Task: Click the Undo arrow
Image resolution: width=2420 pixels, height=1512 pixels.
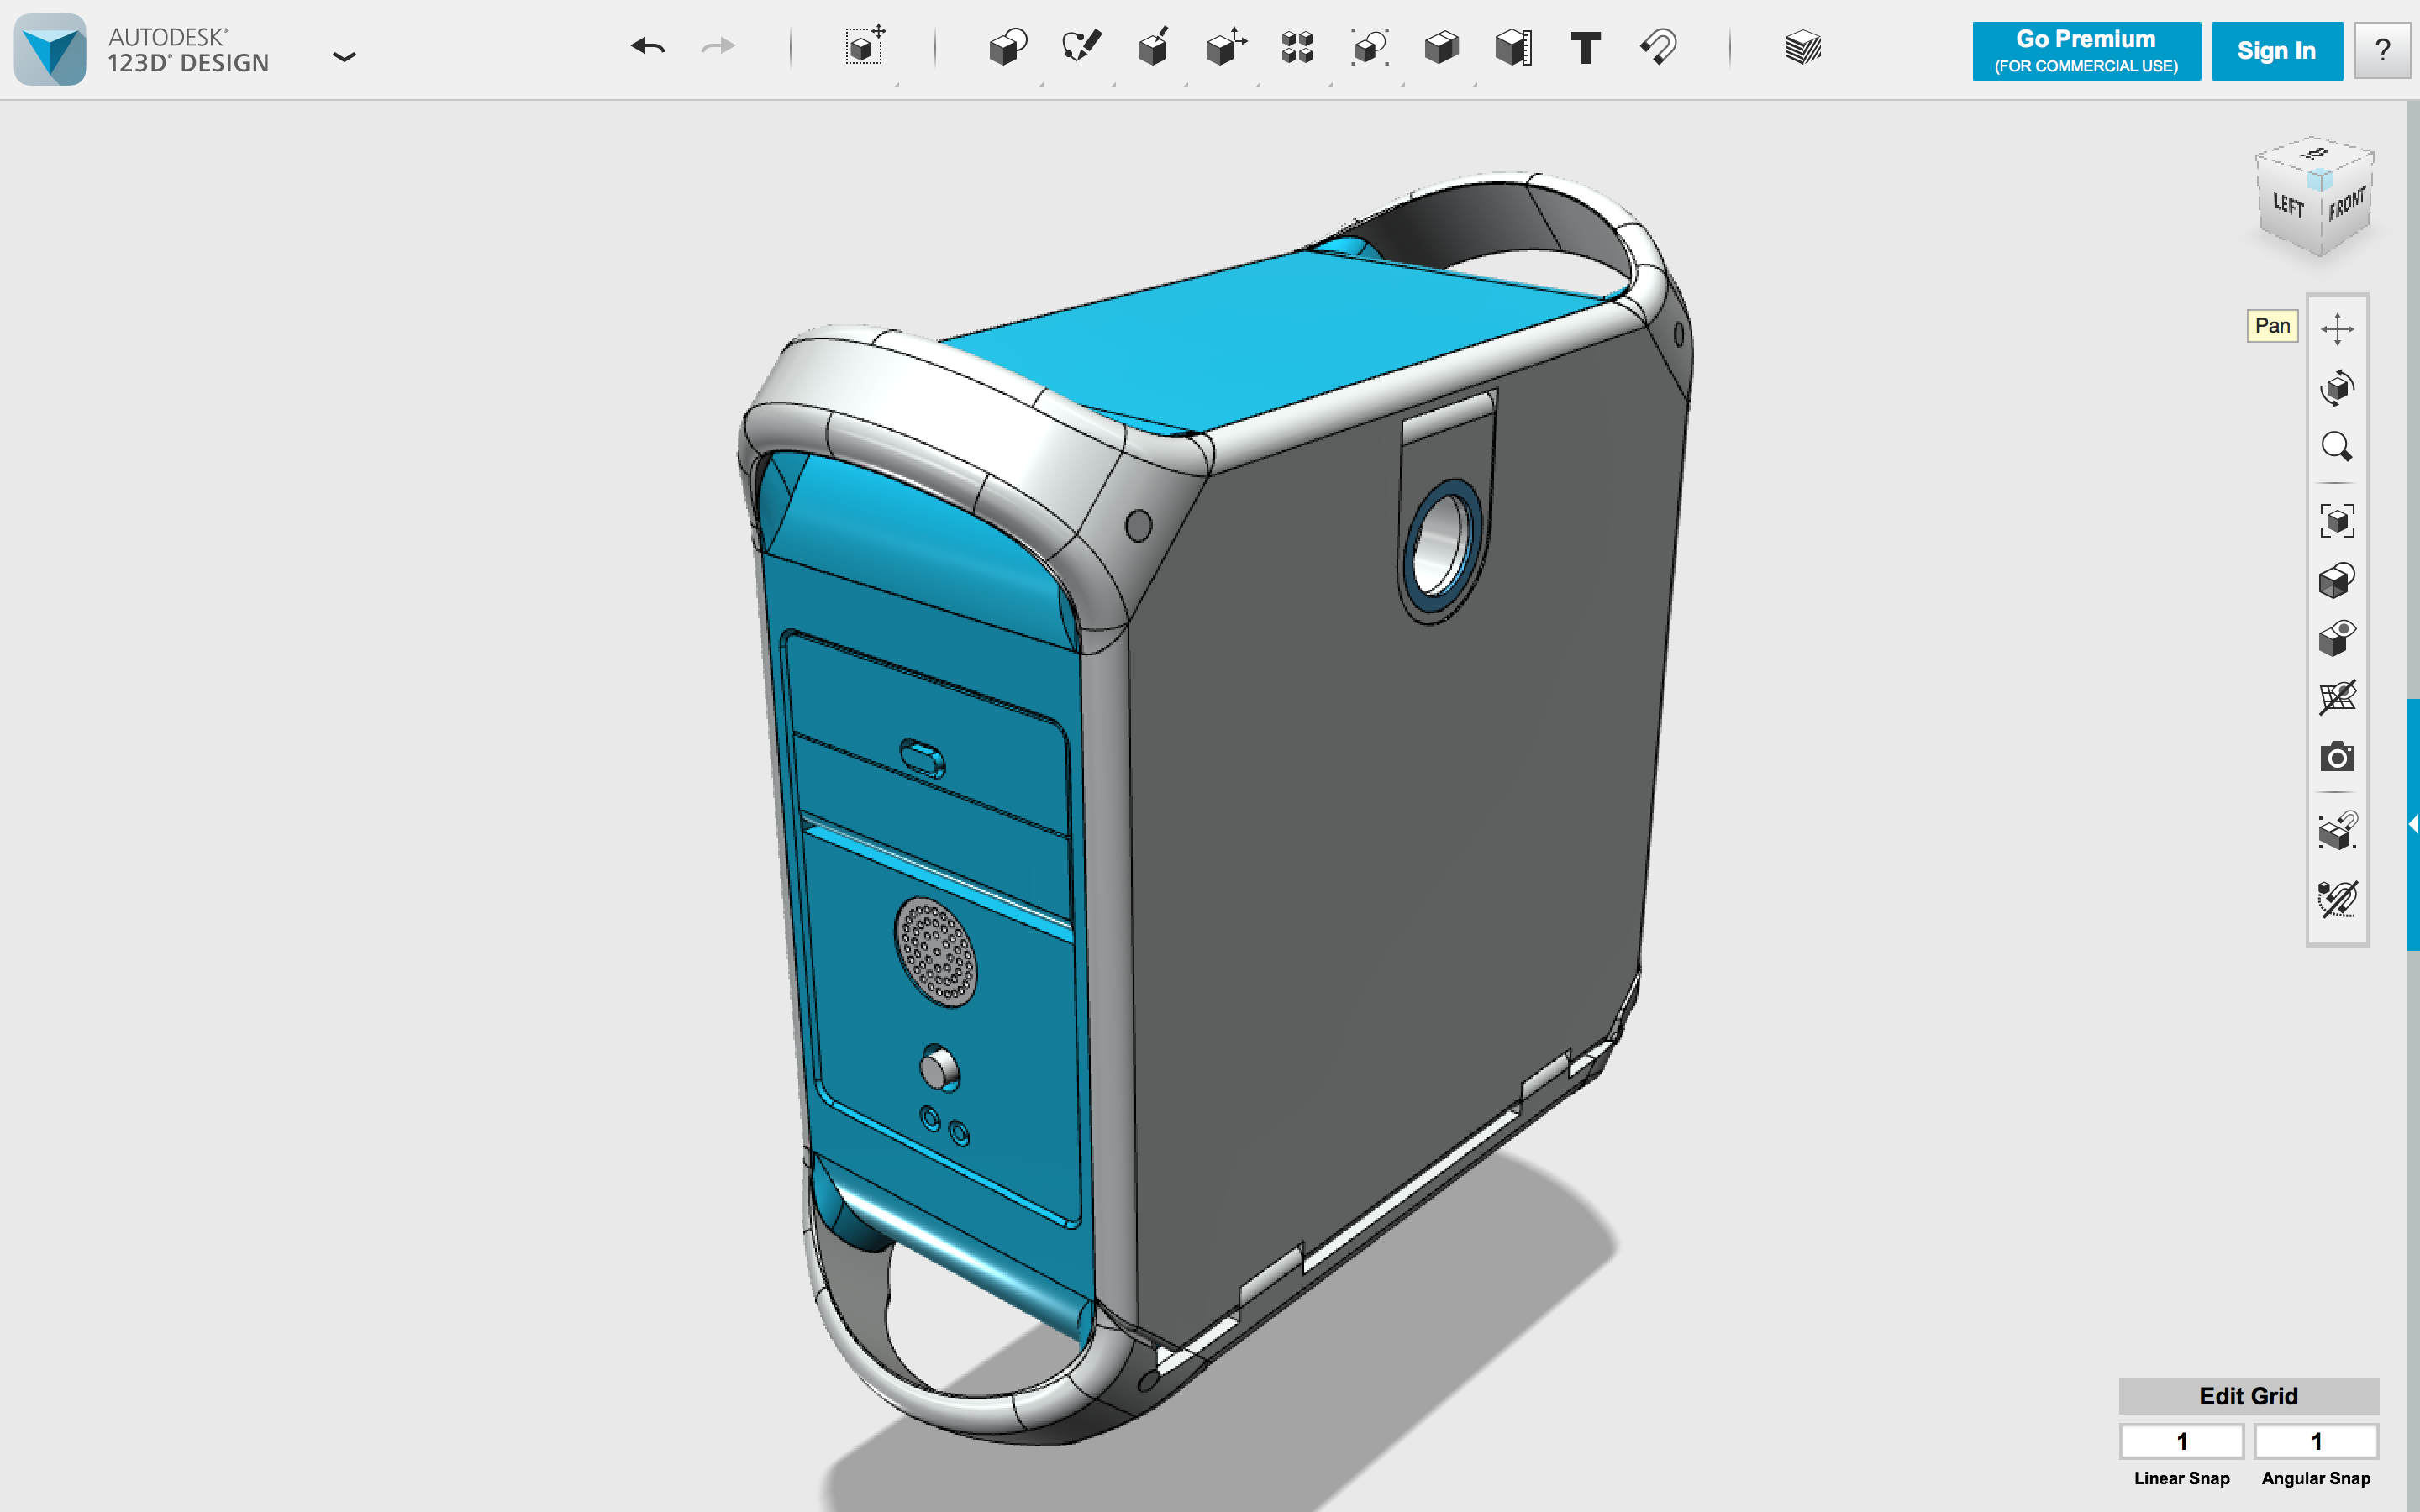Action: point(648,47)
